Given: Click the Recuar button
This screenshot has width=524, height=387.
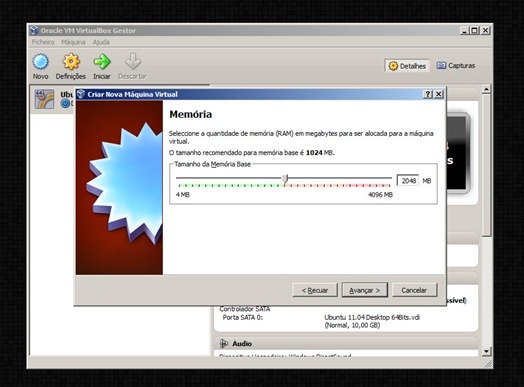Looking at the screenshot, I should click(315, 290).
